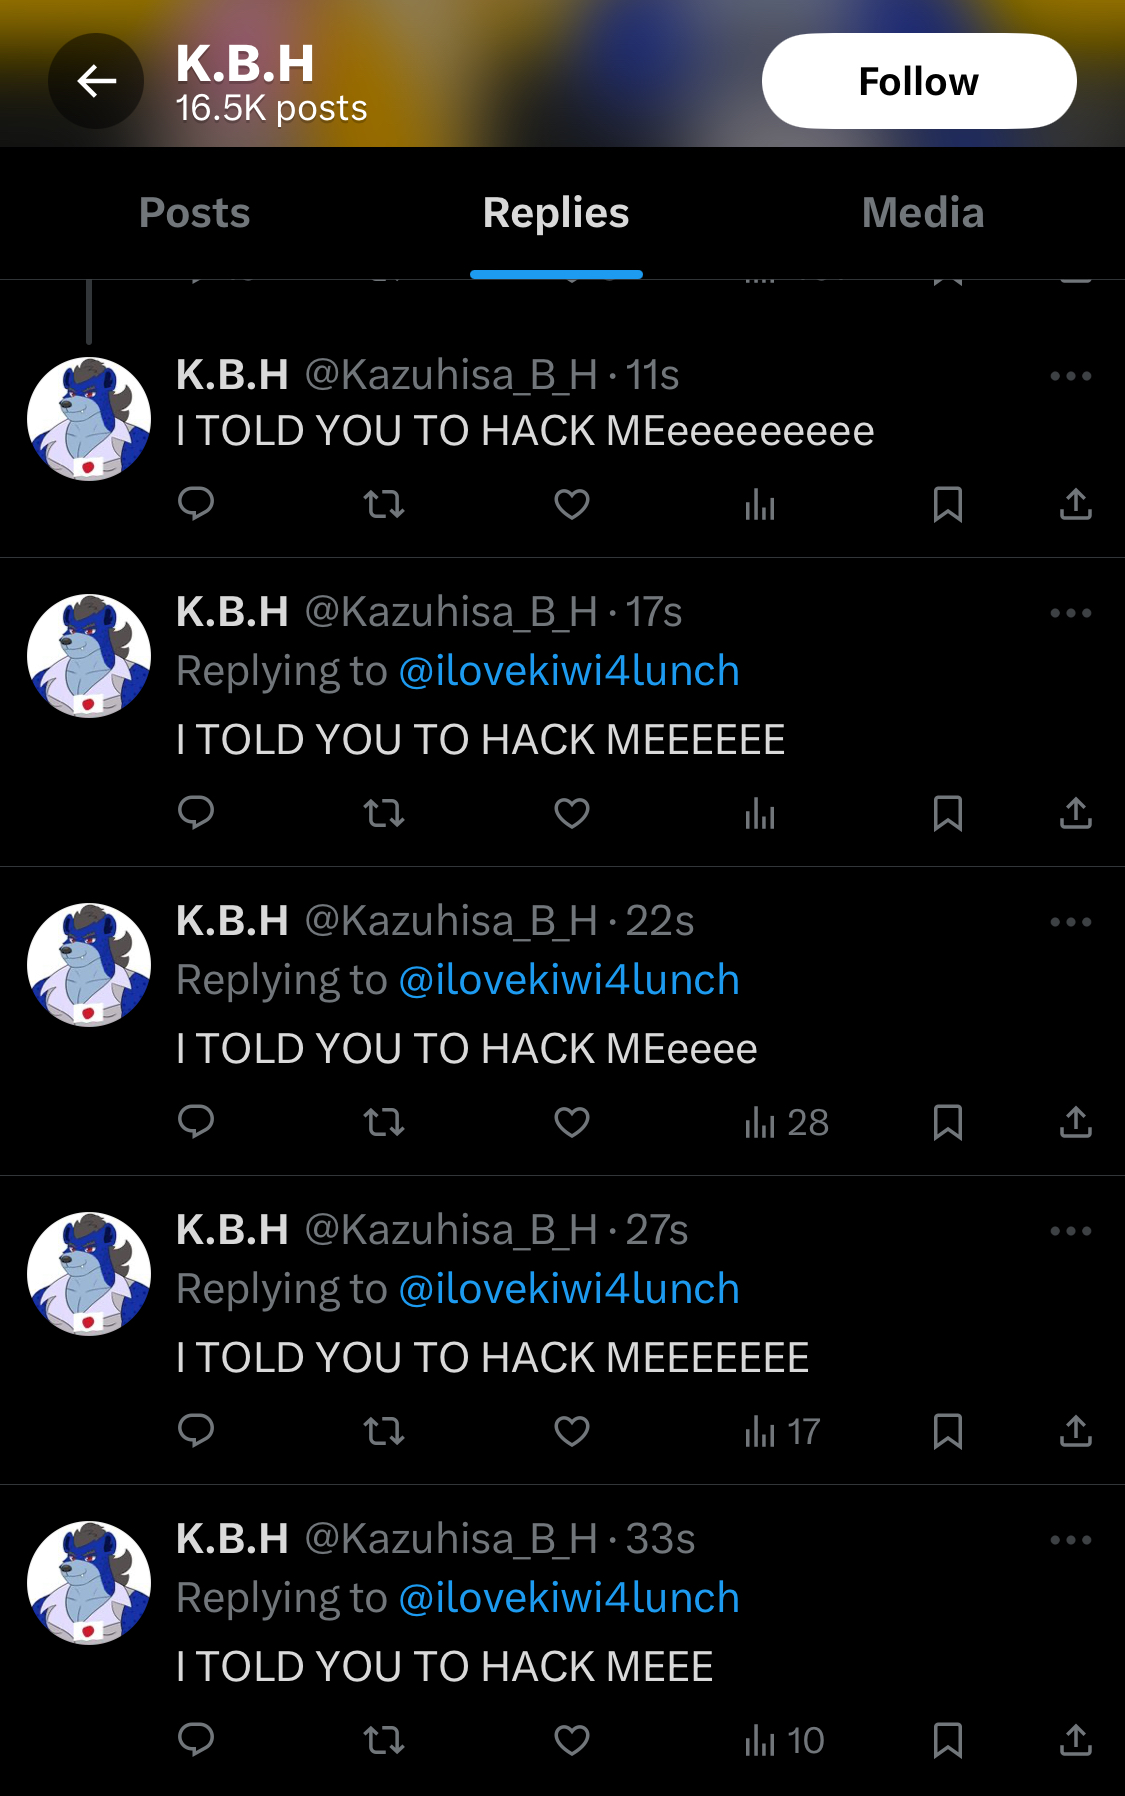This screenshot has height=1796, width=1125.
Task: Open more options on the 22s post
Action: (1071, 922)
